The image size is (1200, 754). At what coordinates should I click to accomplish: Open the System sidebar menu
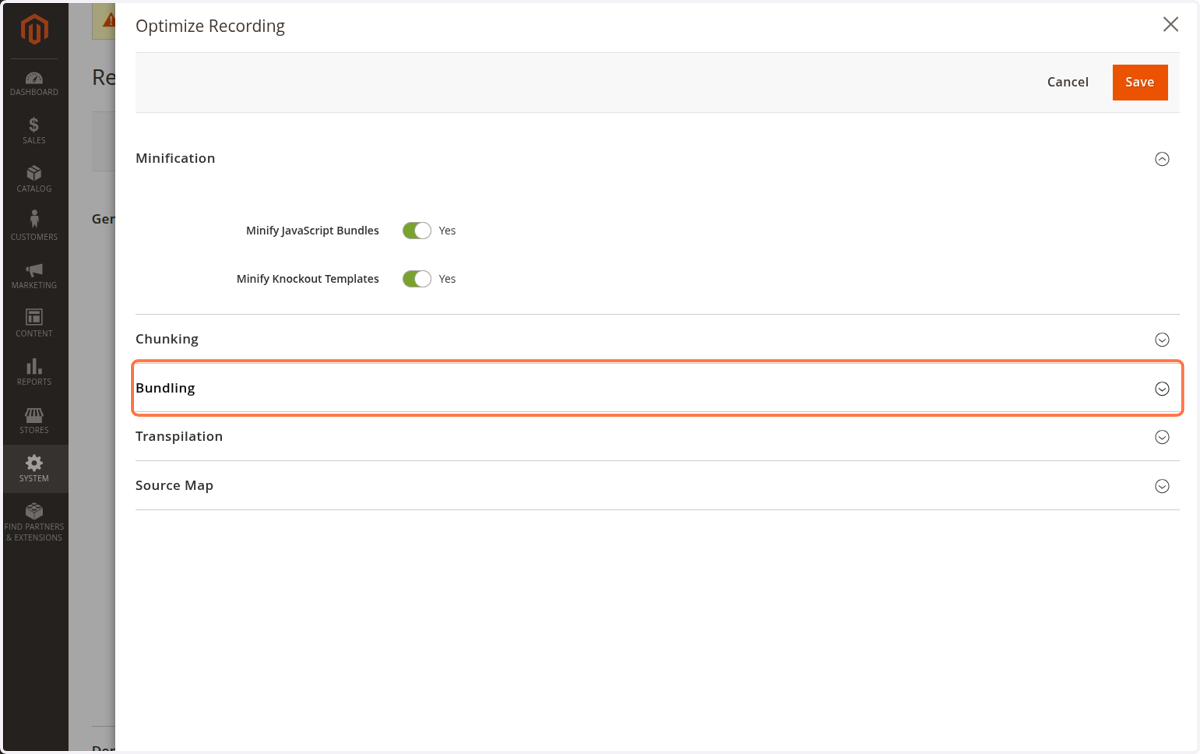tap(34, 468)
